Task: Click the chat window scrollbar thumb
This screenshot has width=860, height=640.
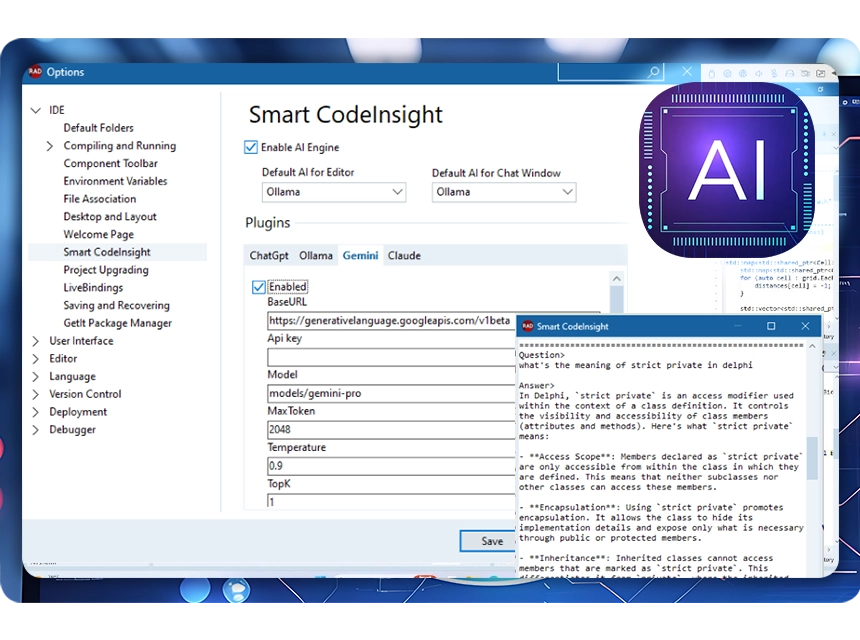Action: point(812,458)
